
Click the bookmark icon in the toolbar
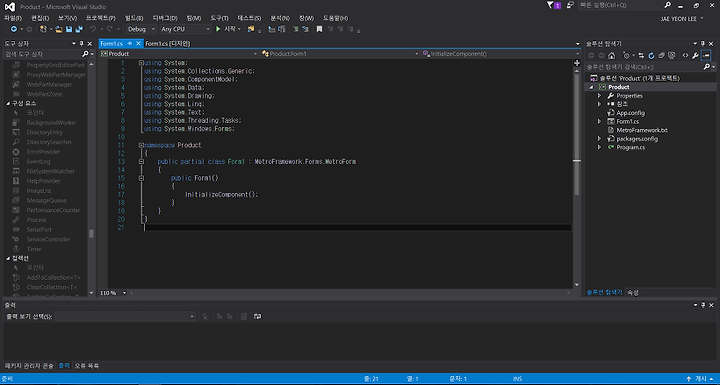point(319,29)
